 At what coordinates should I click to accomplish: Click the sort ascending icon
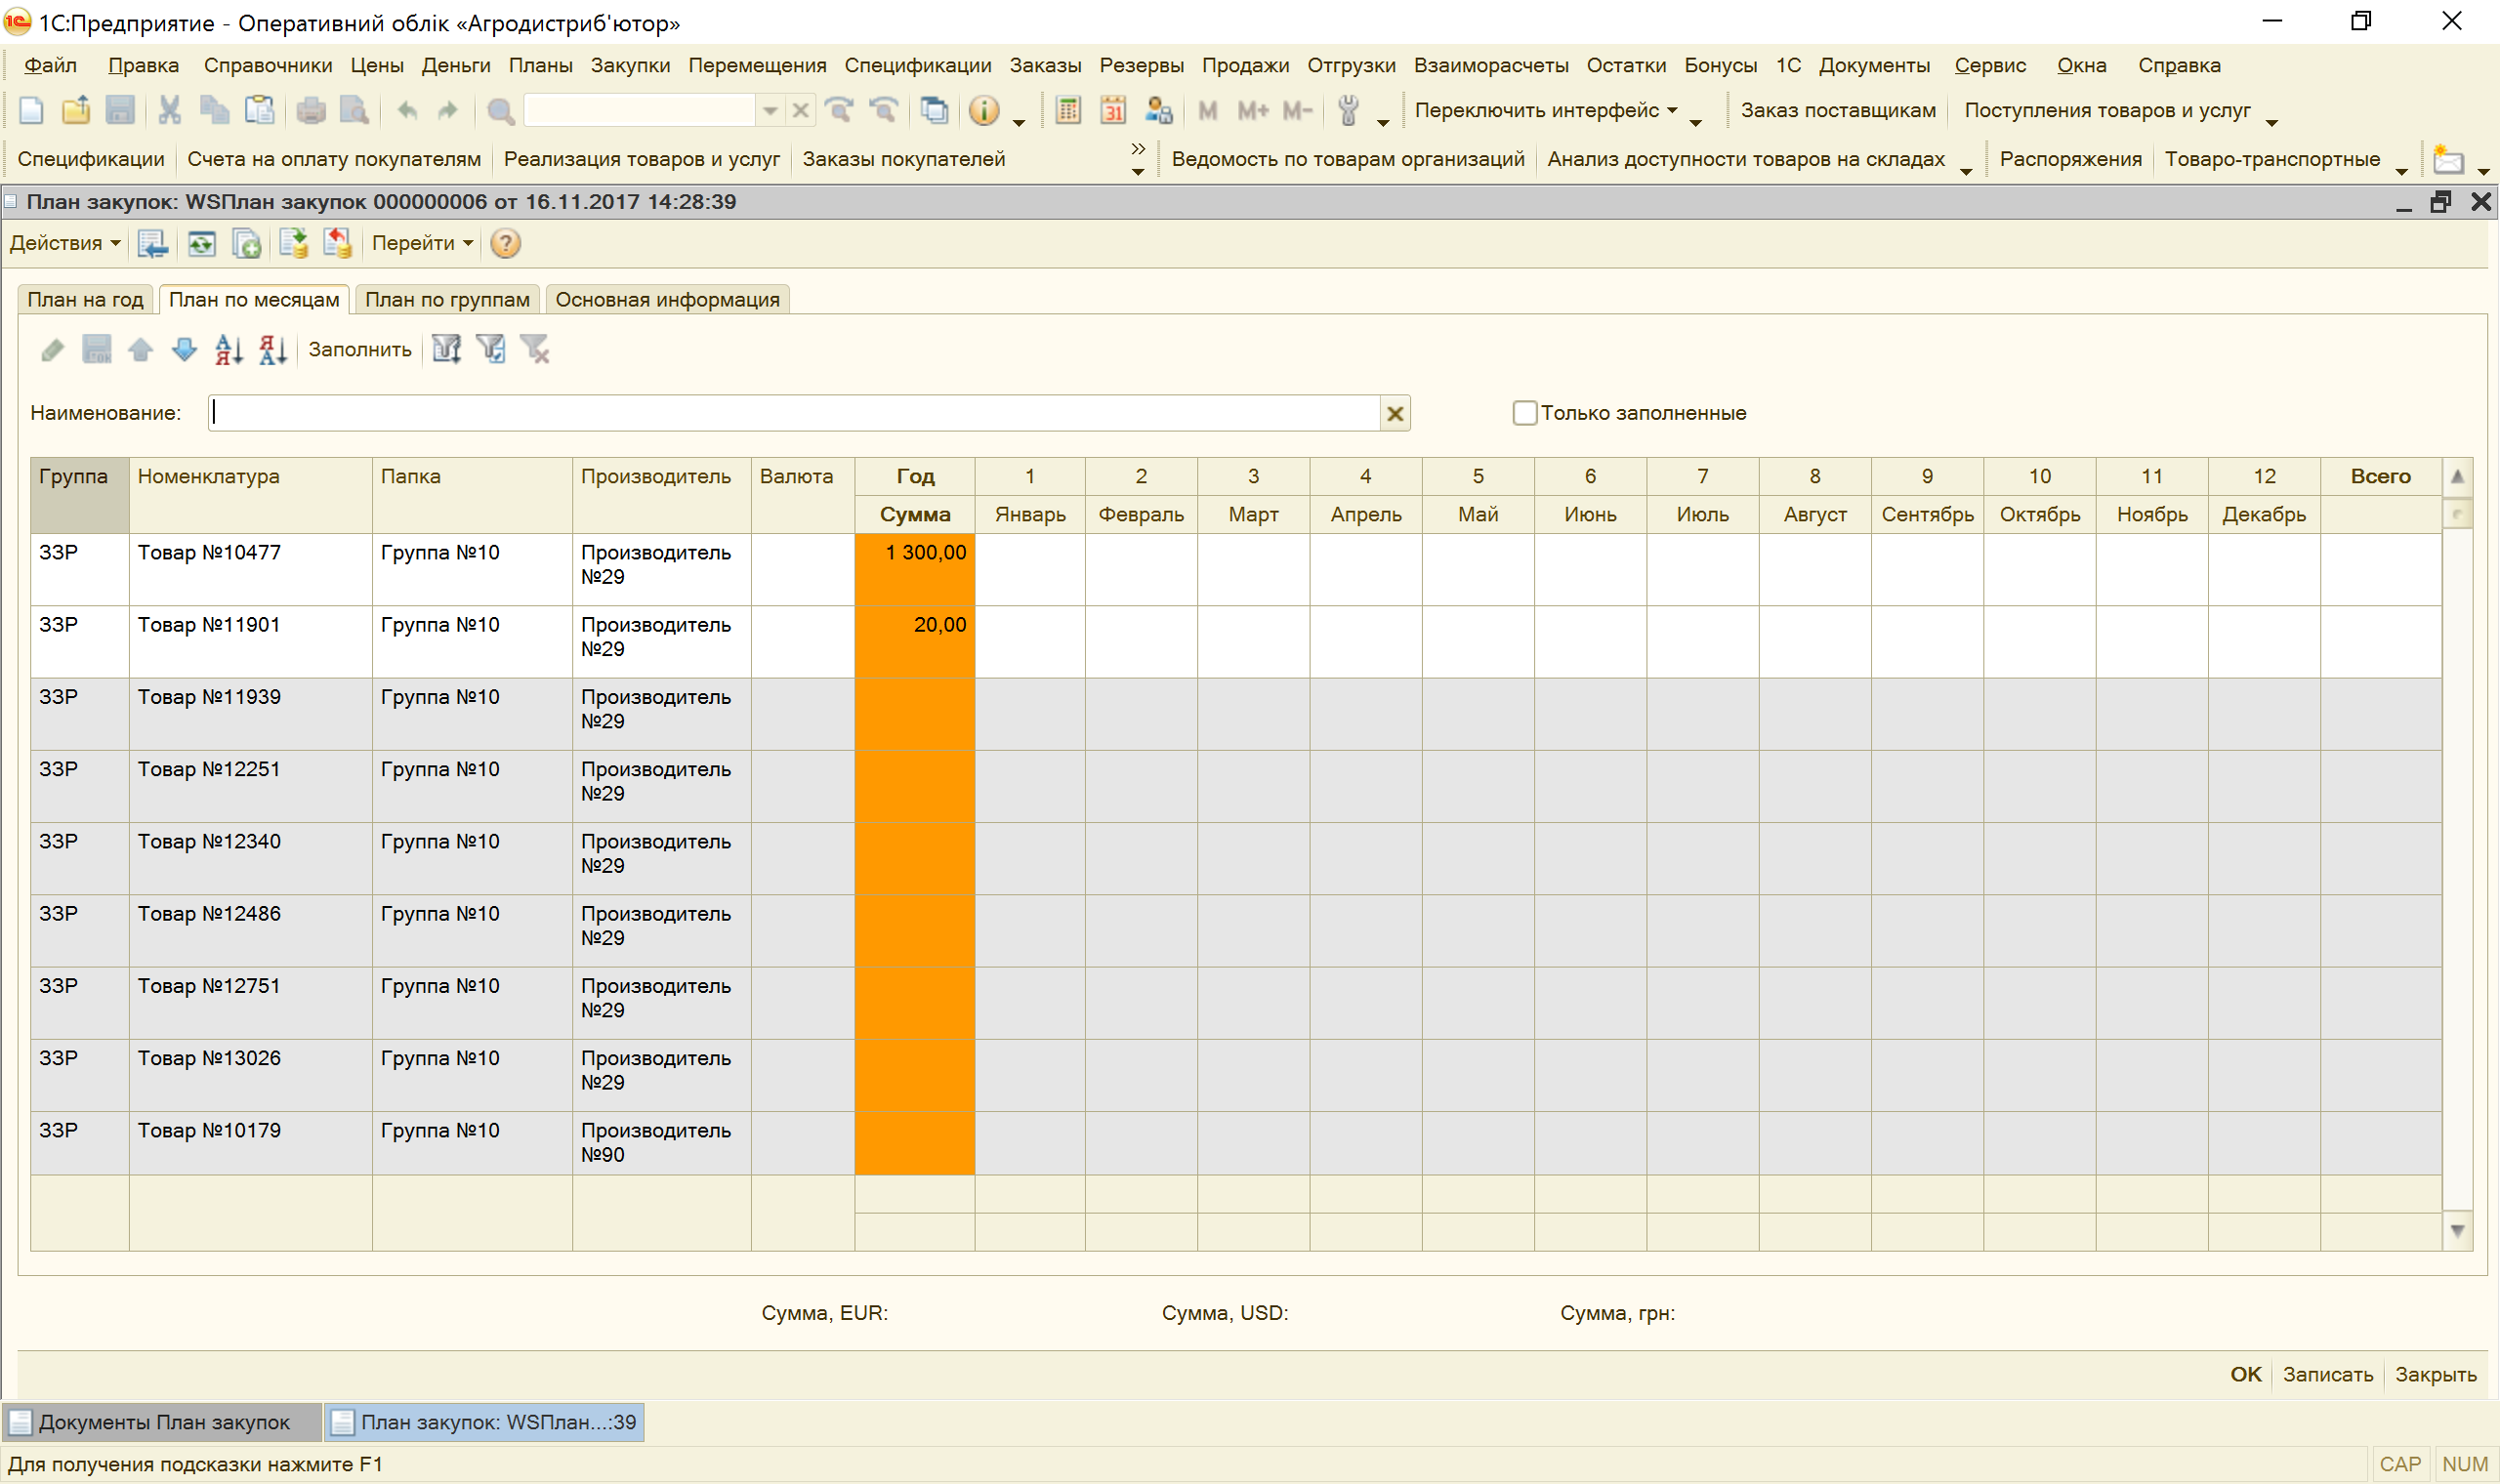[x=228, y=350]
